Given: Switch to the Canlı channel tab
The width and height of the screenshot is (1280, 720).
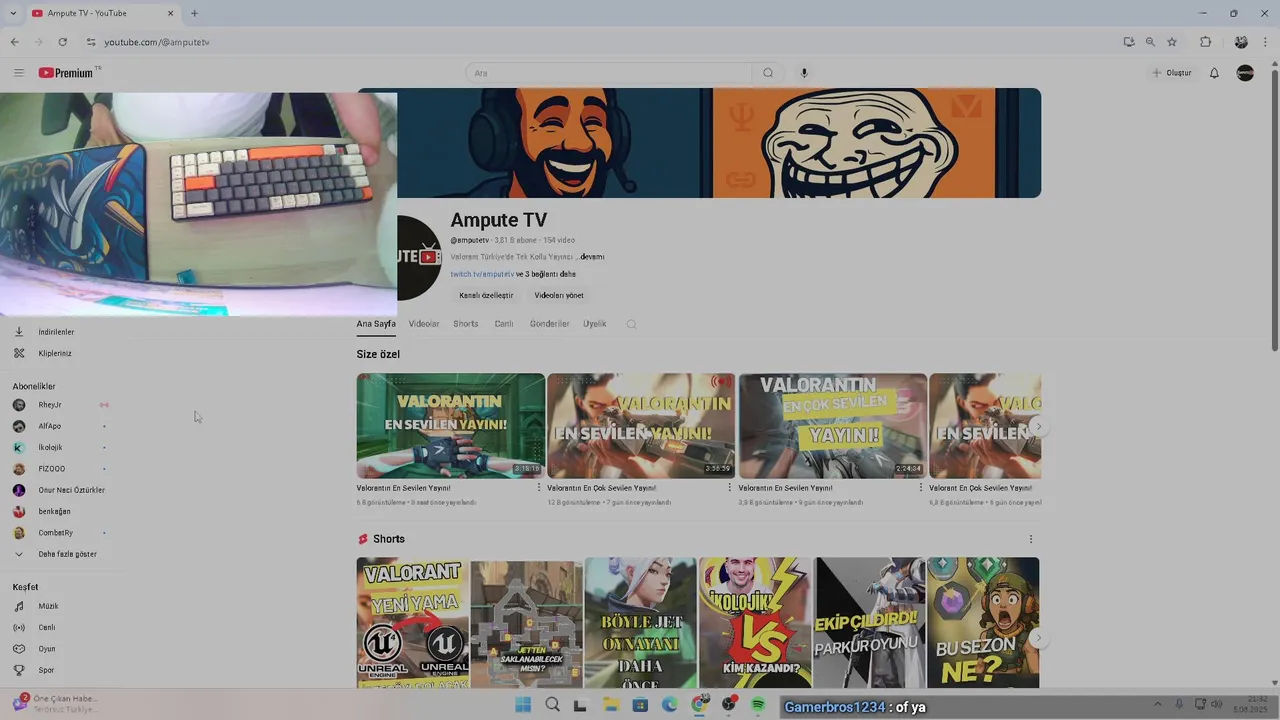Looking at the screenshot, I should pyautogui.click(x=504, y=324).
